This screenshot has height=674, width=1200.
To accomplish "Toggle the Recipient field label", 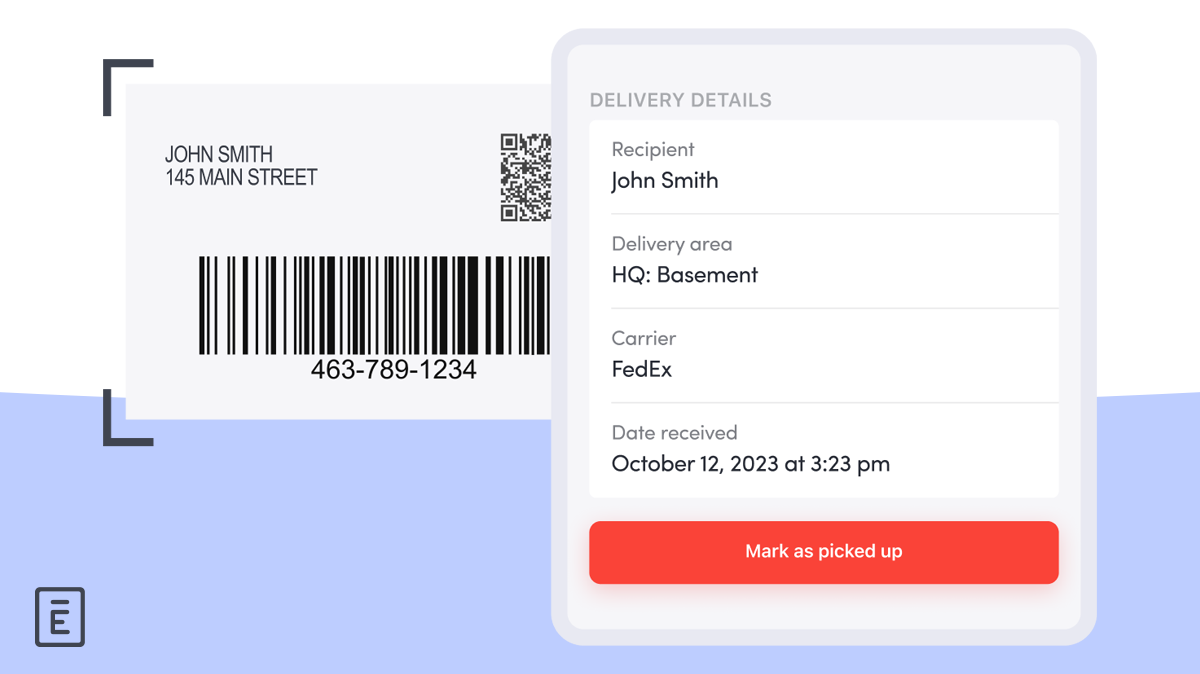I will [652, 149].
